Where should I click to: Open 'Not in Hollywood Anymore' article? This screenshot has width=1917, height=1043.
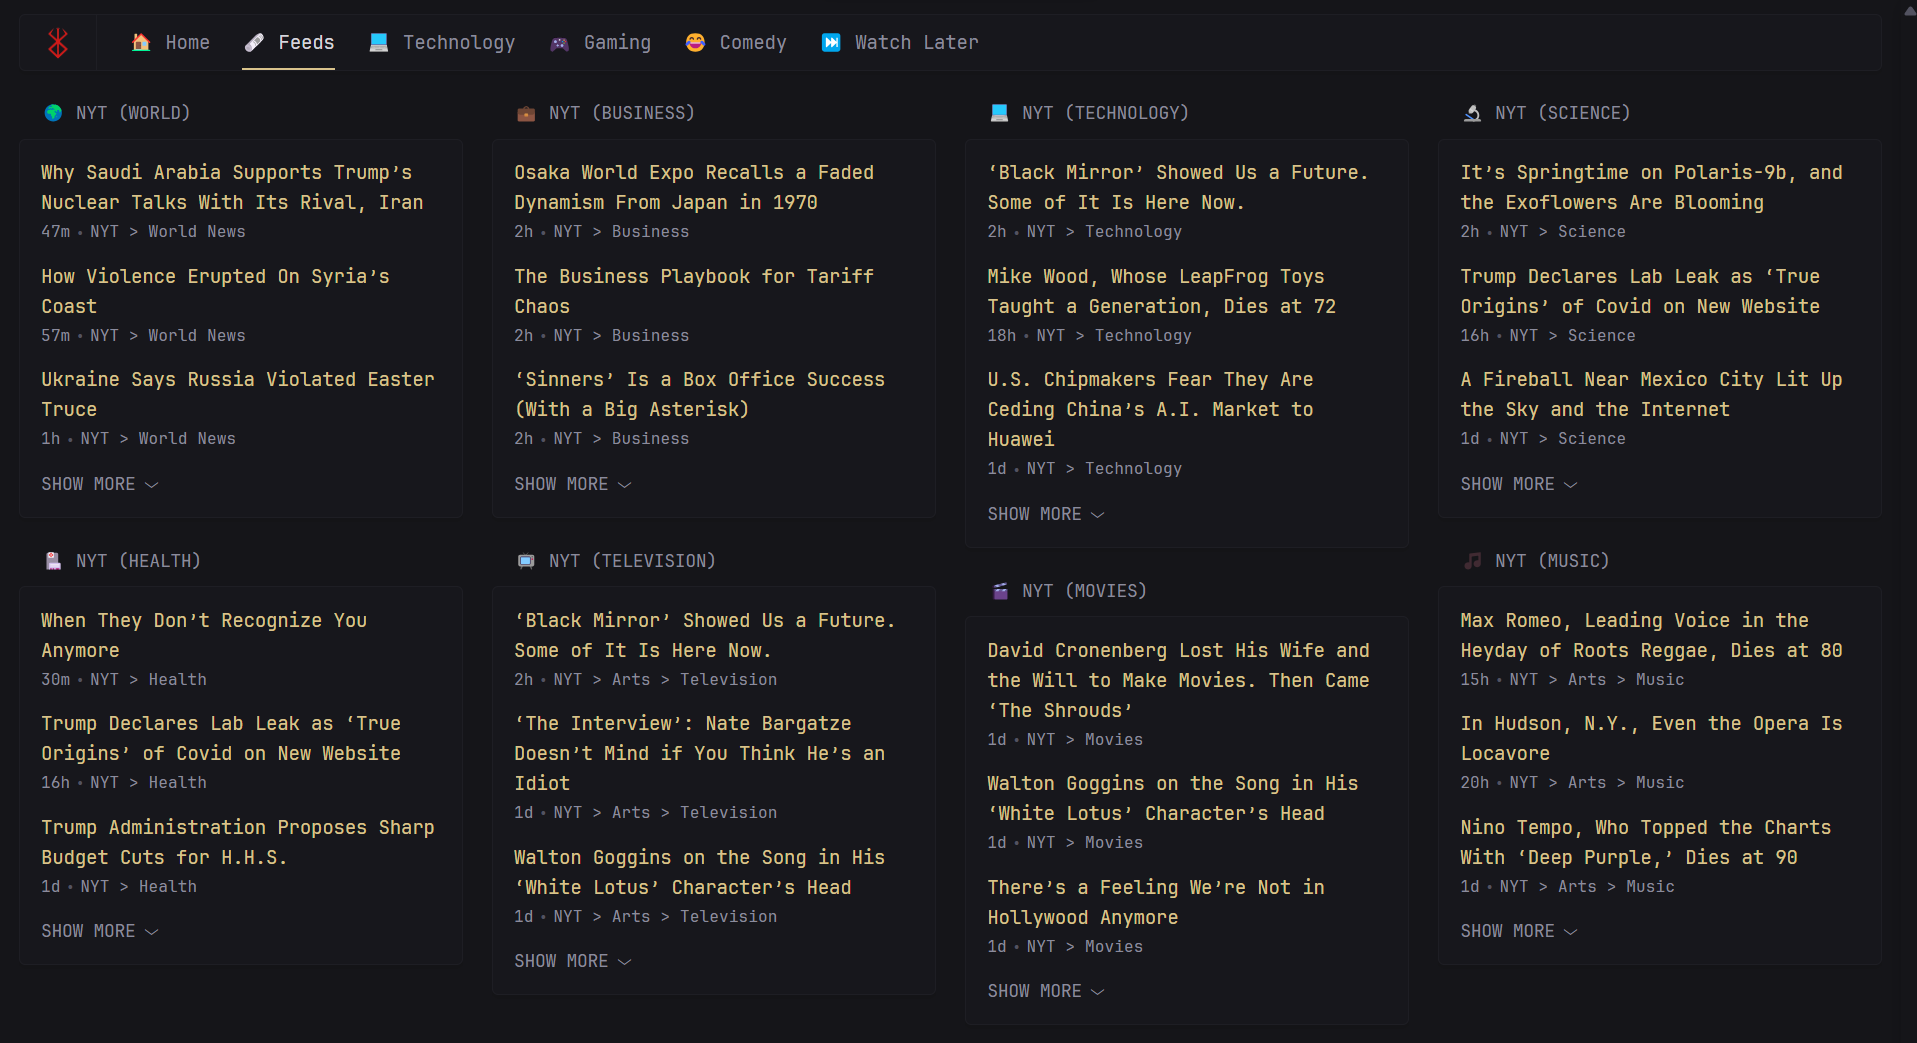1156,902
